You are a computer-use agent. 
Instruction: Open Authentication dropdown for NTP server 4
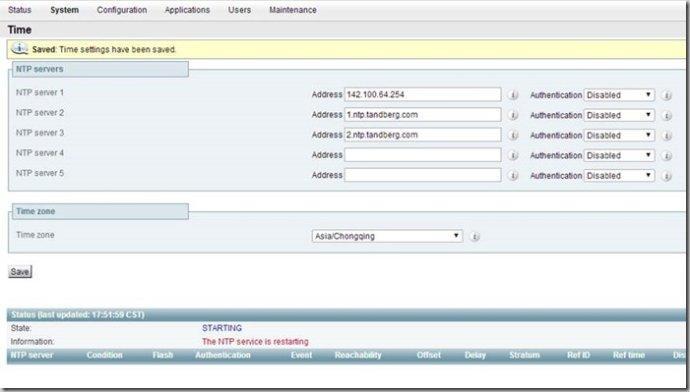619,155
